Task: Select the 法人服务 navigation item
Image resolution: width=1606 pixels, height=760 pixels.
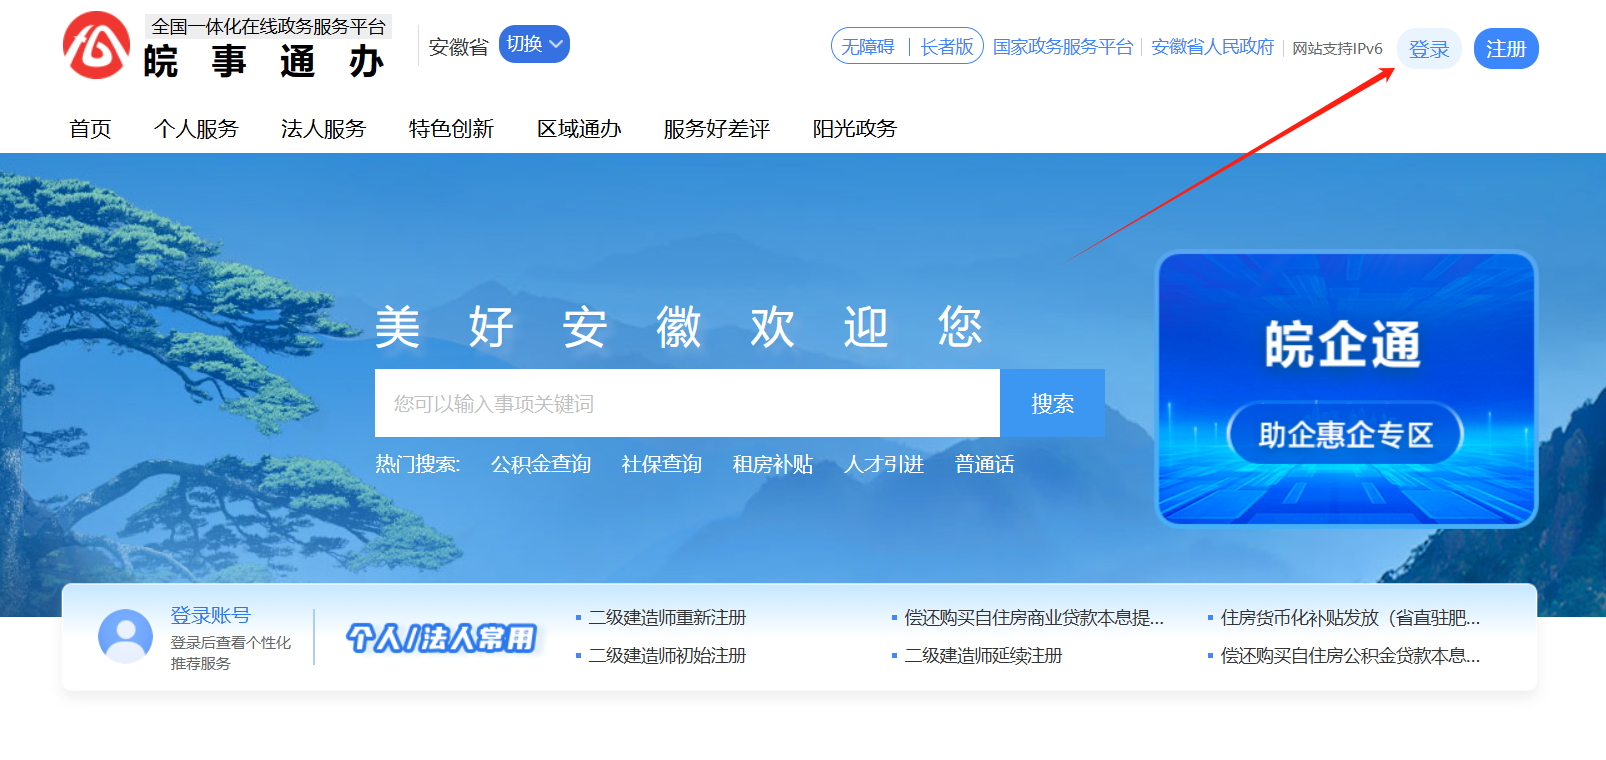Action: pyautogui.click(x=323, y=129)
